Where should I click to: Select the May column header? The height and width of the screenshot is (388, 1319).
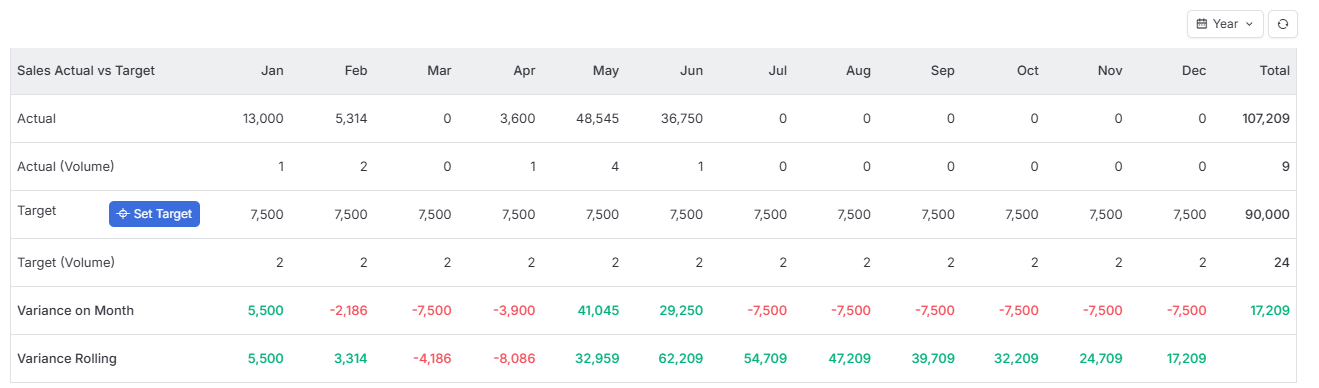(606, 71)
